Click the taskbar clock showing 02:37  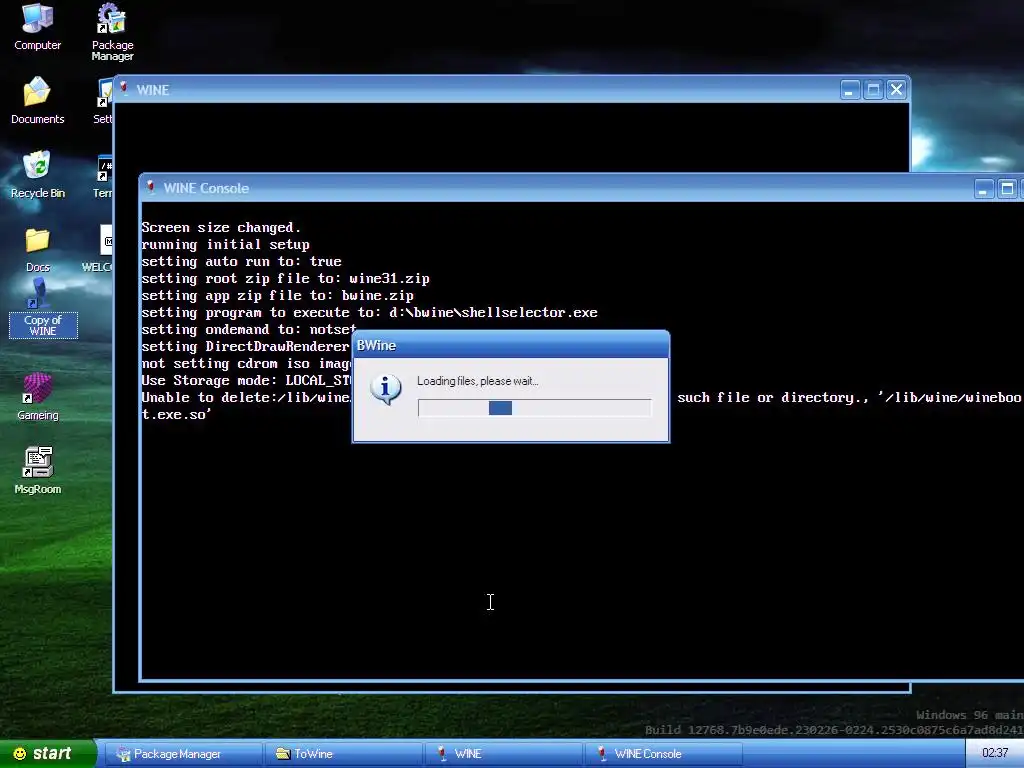pyautogui.click(x=995, y=753)
